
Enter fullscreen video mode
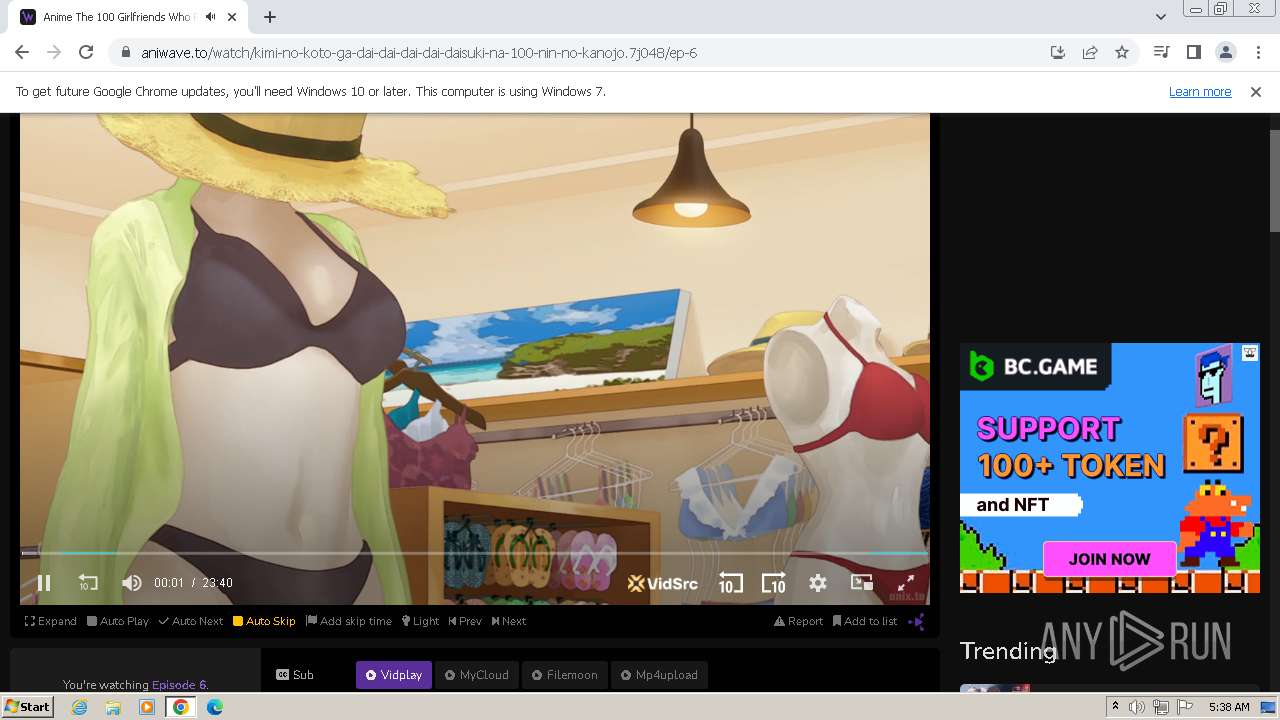905,583
